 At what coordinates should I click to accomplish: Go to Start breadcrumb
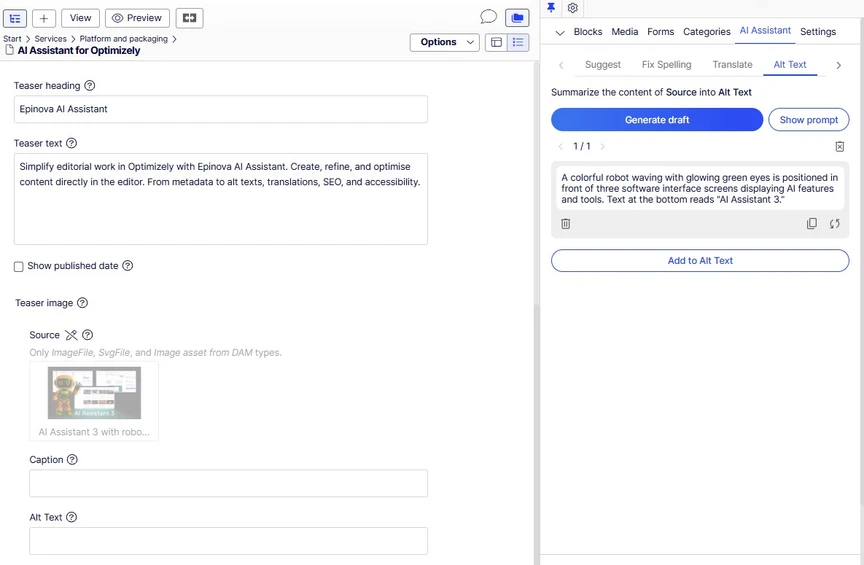(12, 39)
